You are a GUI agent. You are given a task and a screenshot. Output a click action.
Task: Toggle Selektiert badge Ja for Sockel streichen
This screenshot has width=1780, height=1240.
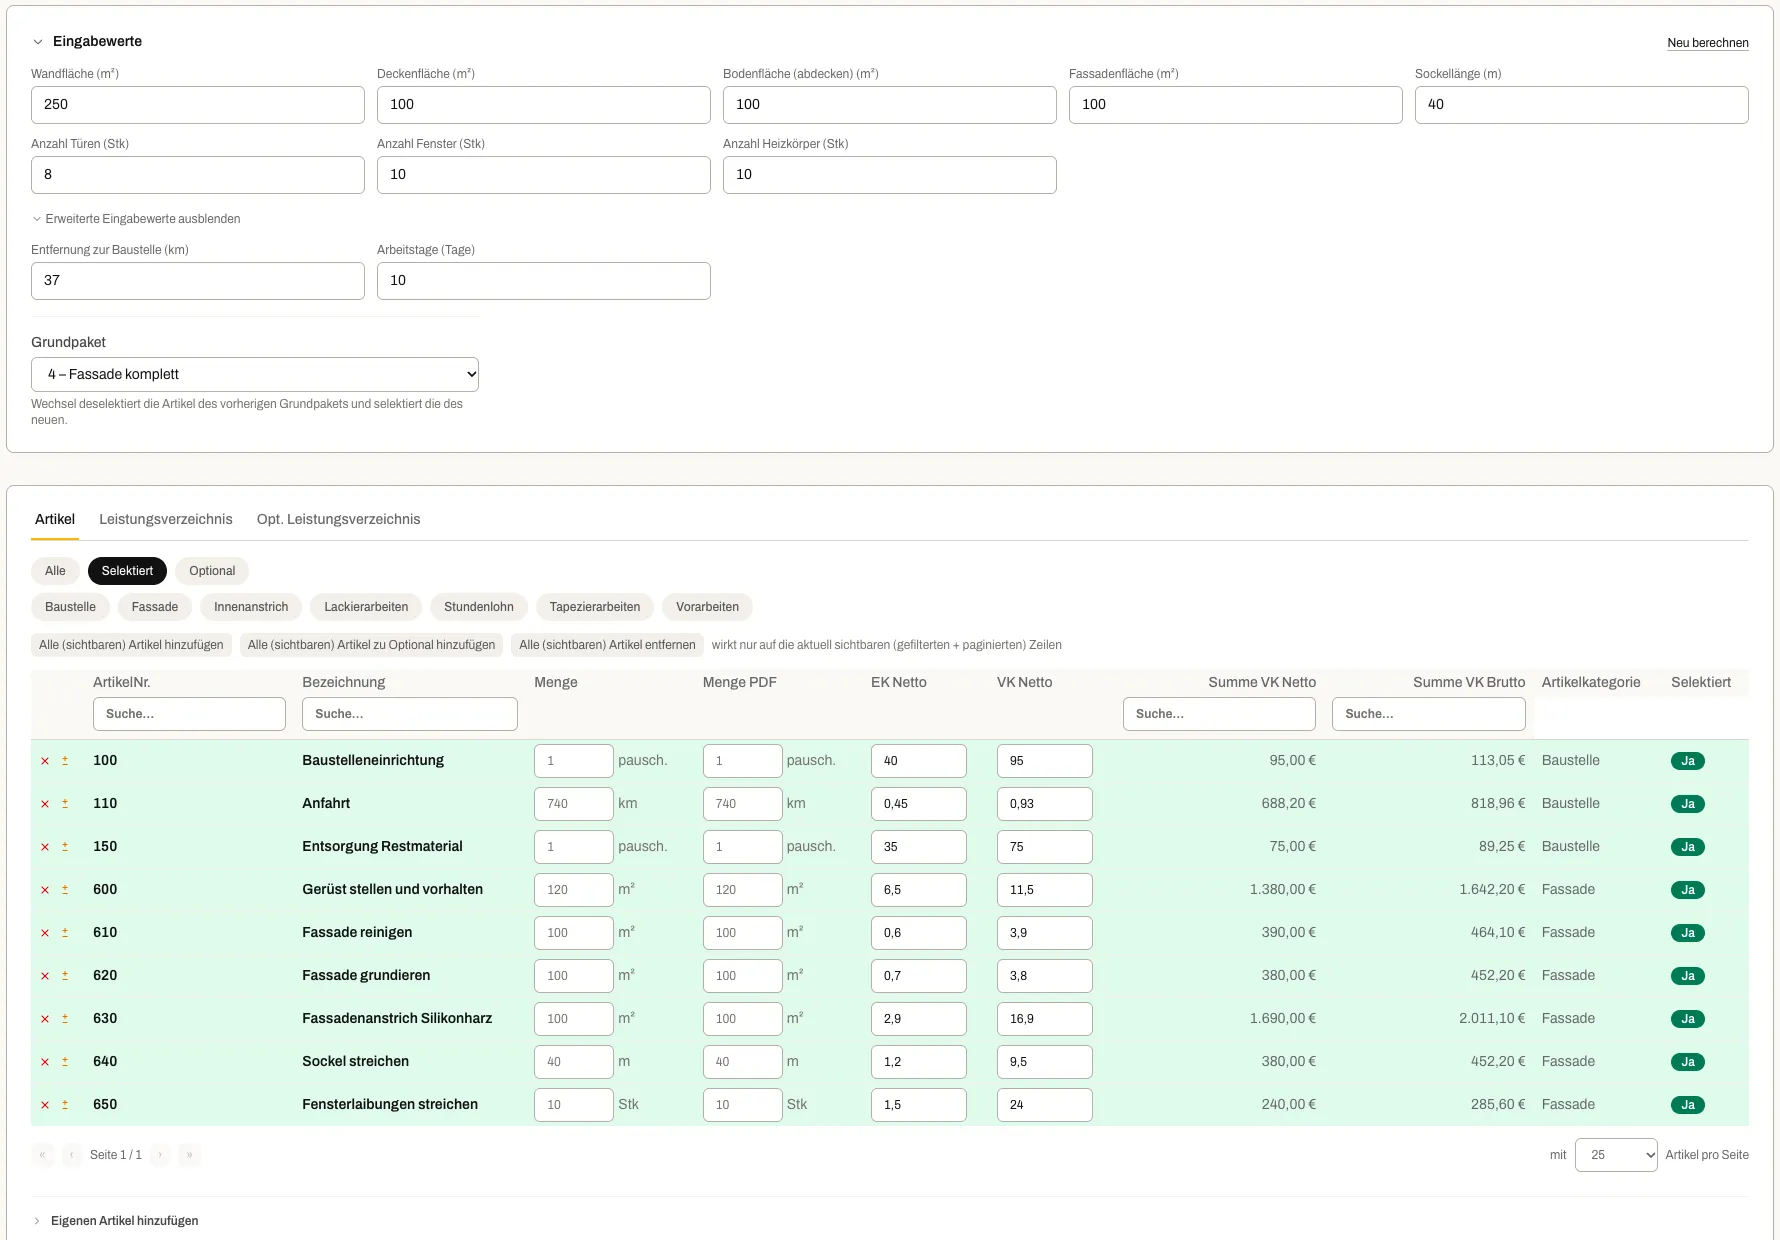coord(1688,1062)
